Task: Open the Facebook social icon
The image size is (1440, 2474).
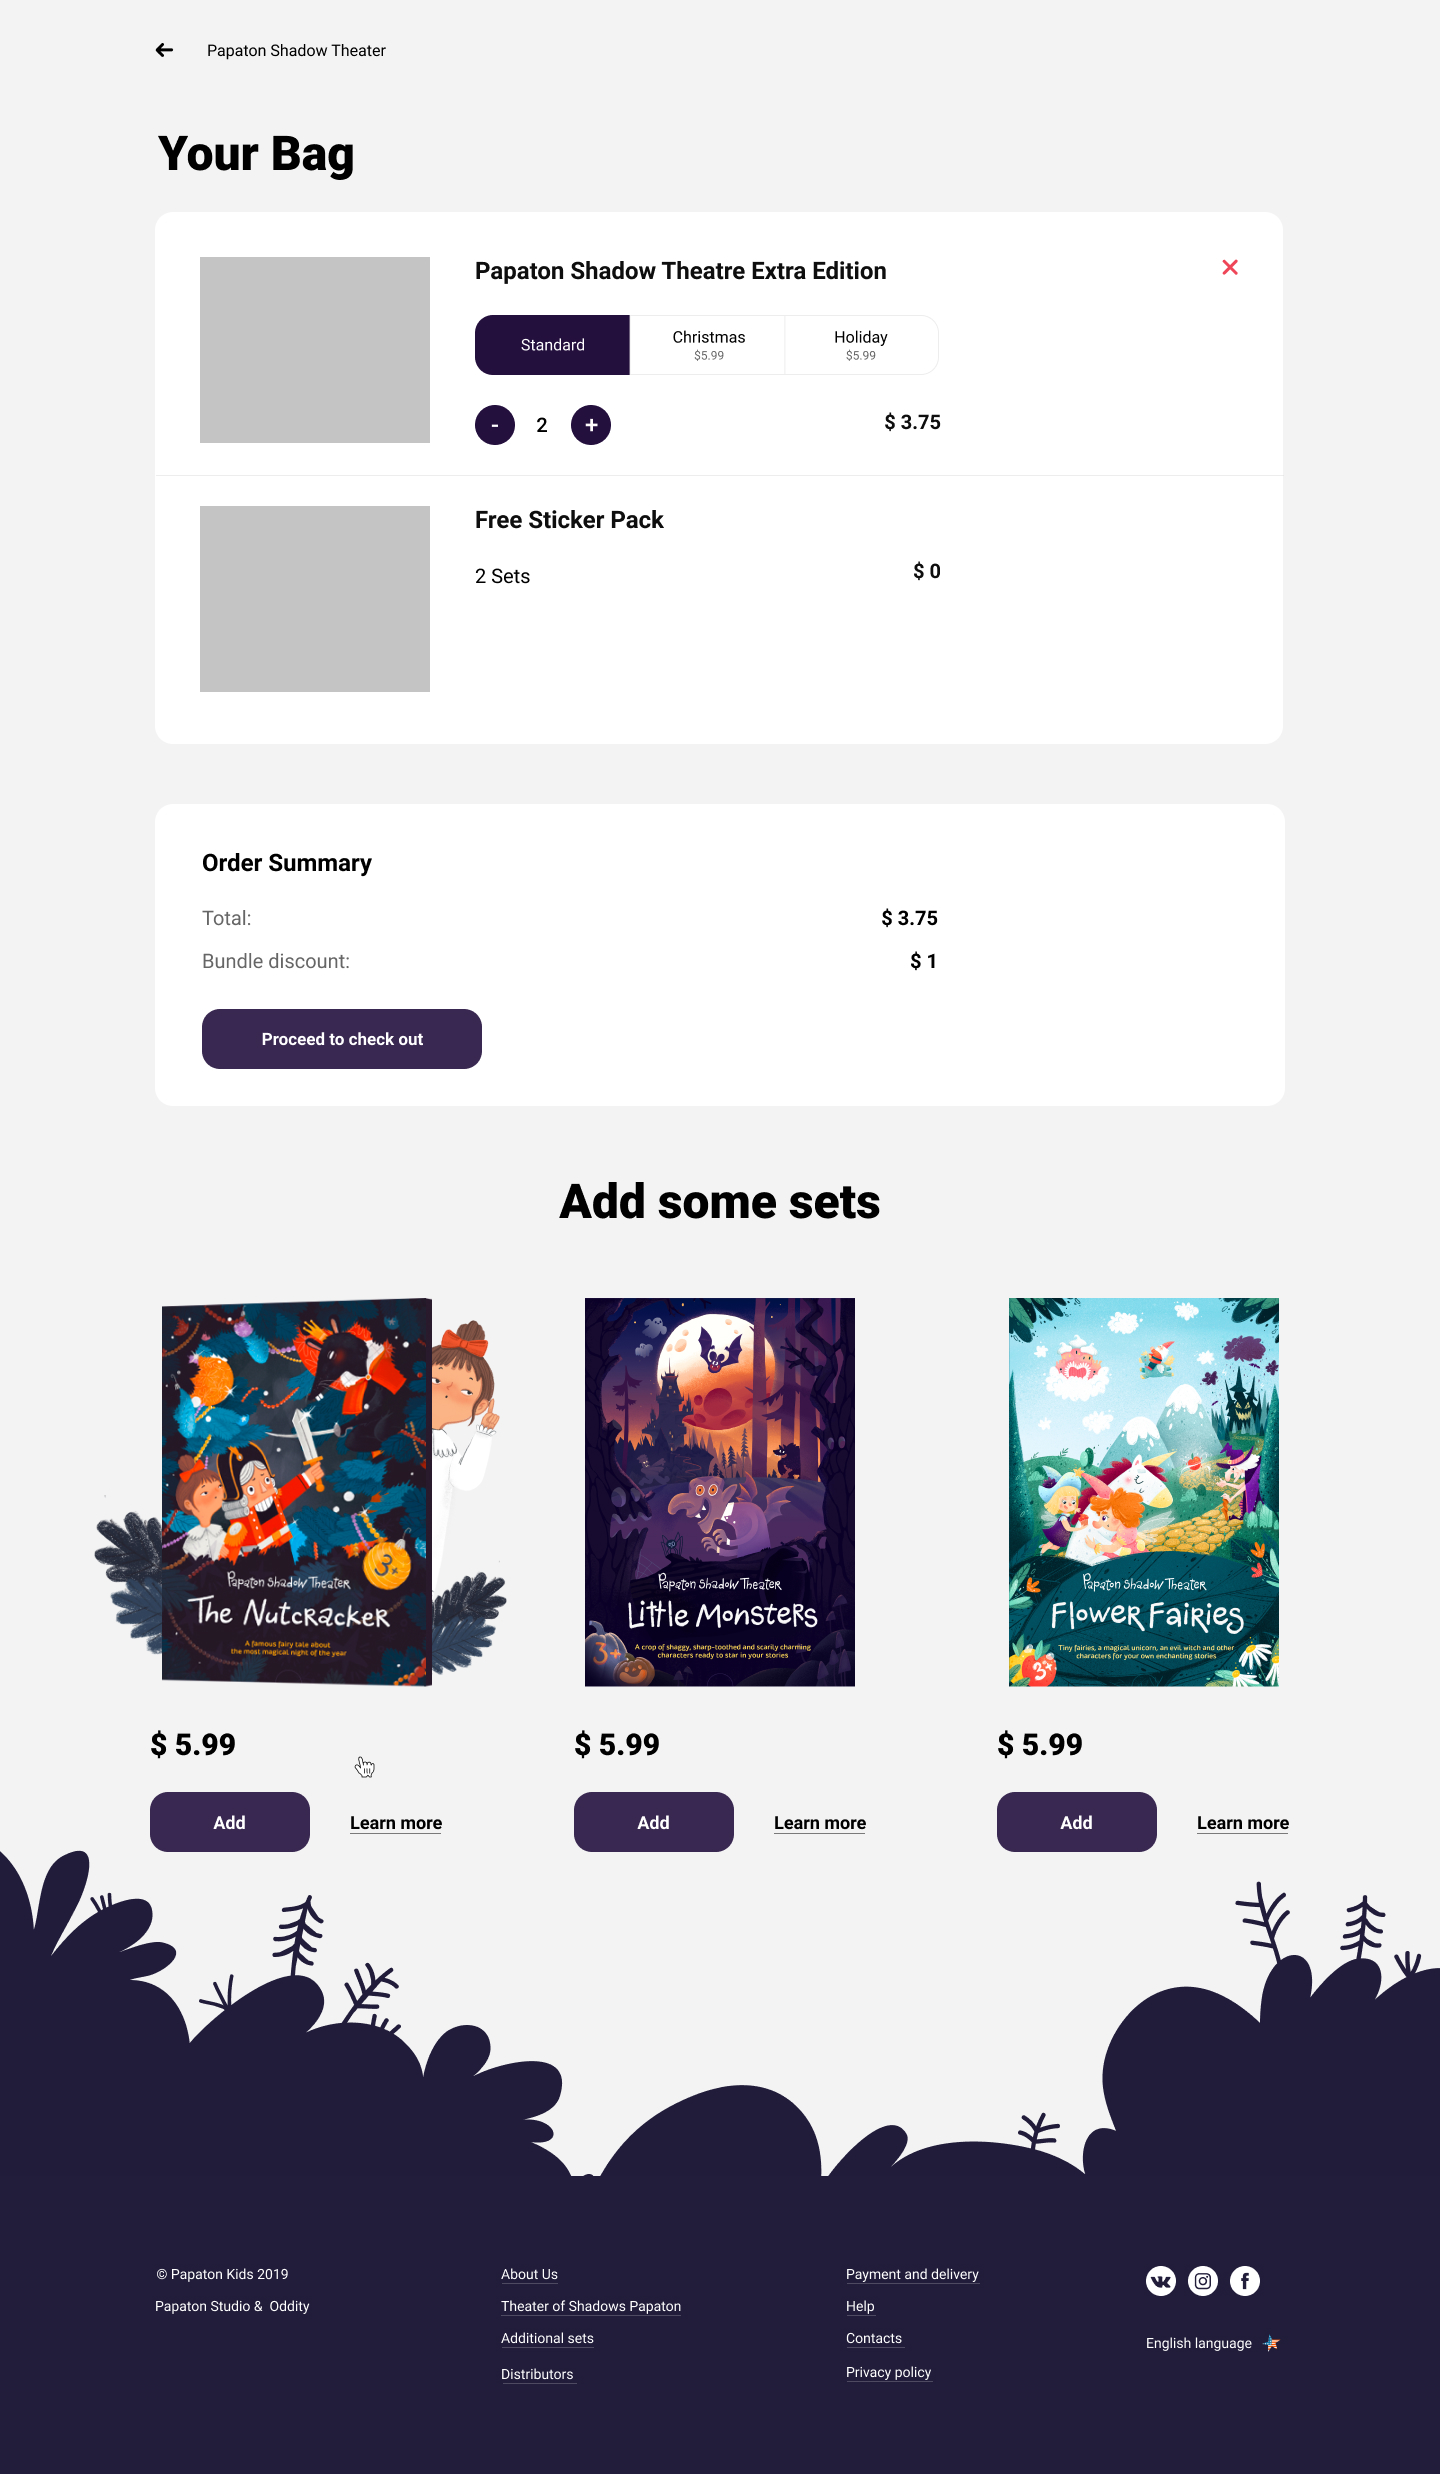Action: (1245, 2281)
